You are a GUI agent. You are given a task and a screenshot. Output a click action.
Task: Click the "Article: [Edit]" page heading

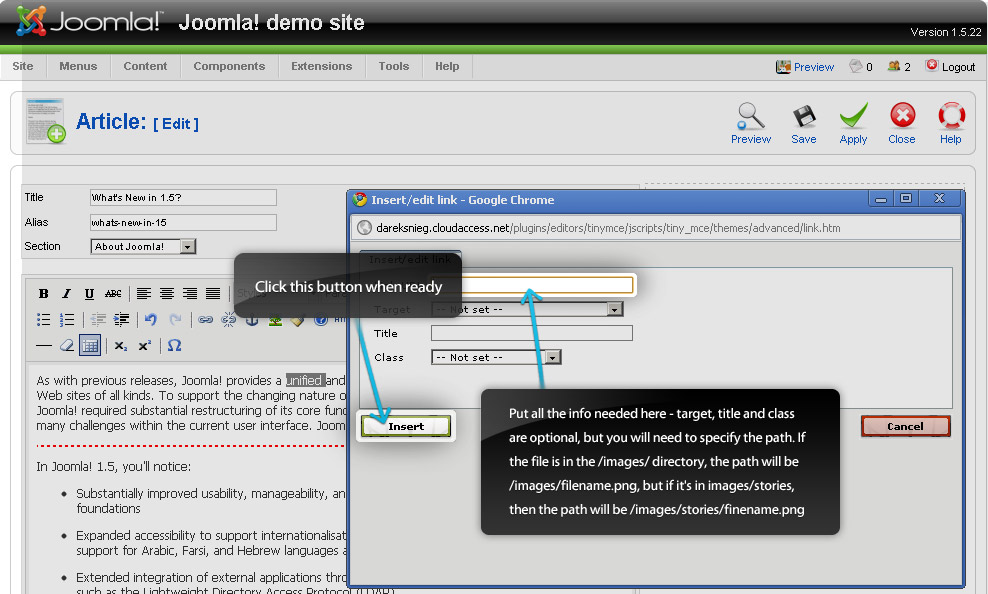(x=137, y=122)
